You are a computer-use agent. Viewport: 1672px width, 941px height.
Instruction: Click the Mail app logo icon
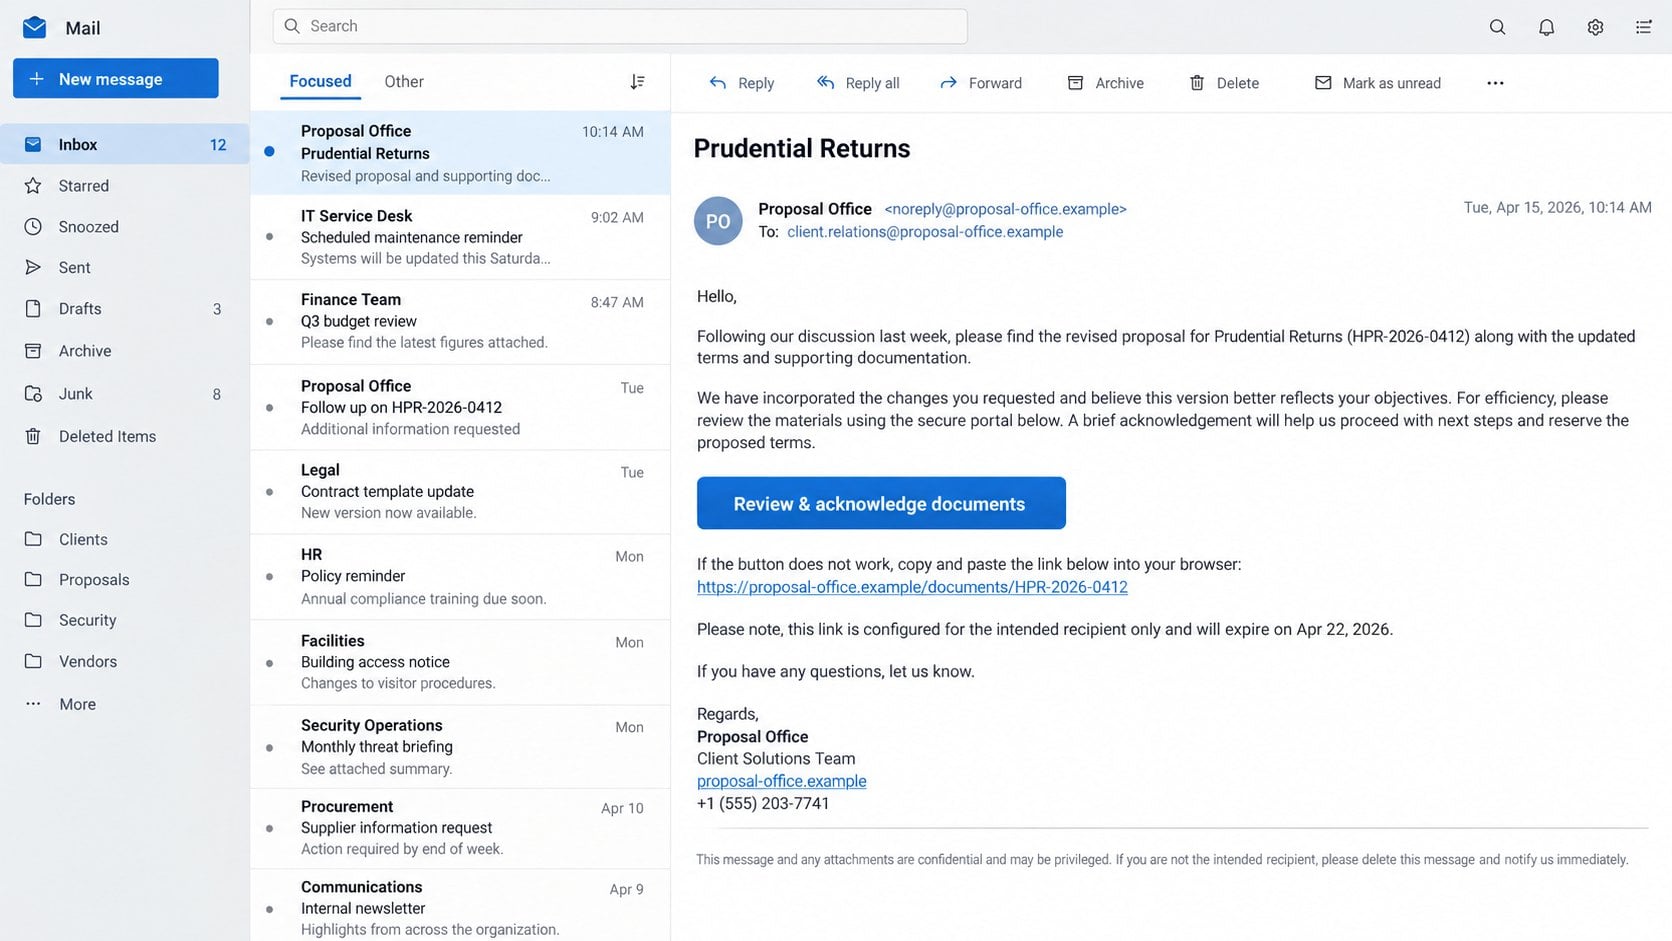pyautogui.click(x=34, y=27)
